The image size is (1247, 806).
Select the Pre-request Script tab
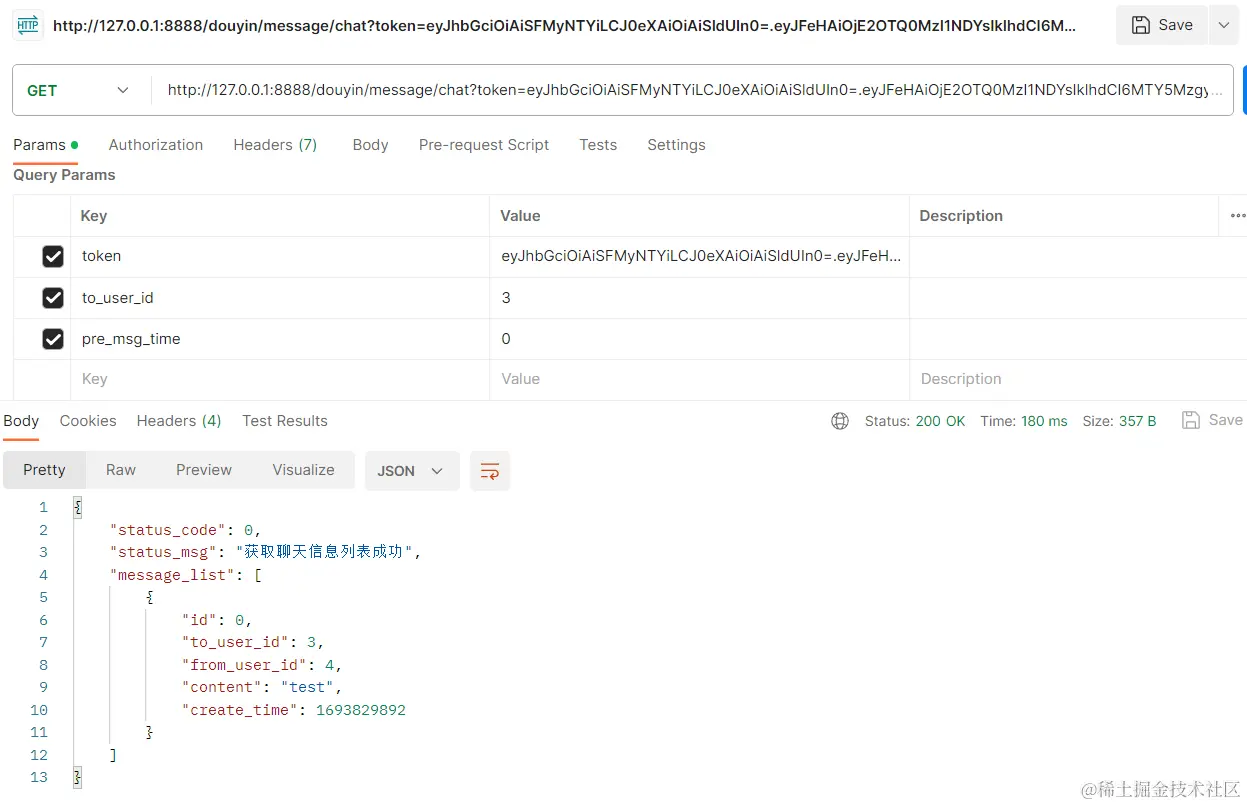(x=484, y=145)
